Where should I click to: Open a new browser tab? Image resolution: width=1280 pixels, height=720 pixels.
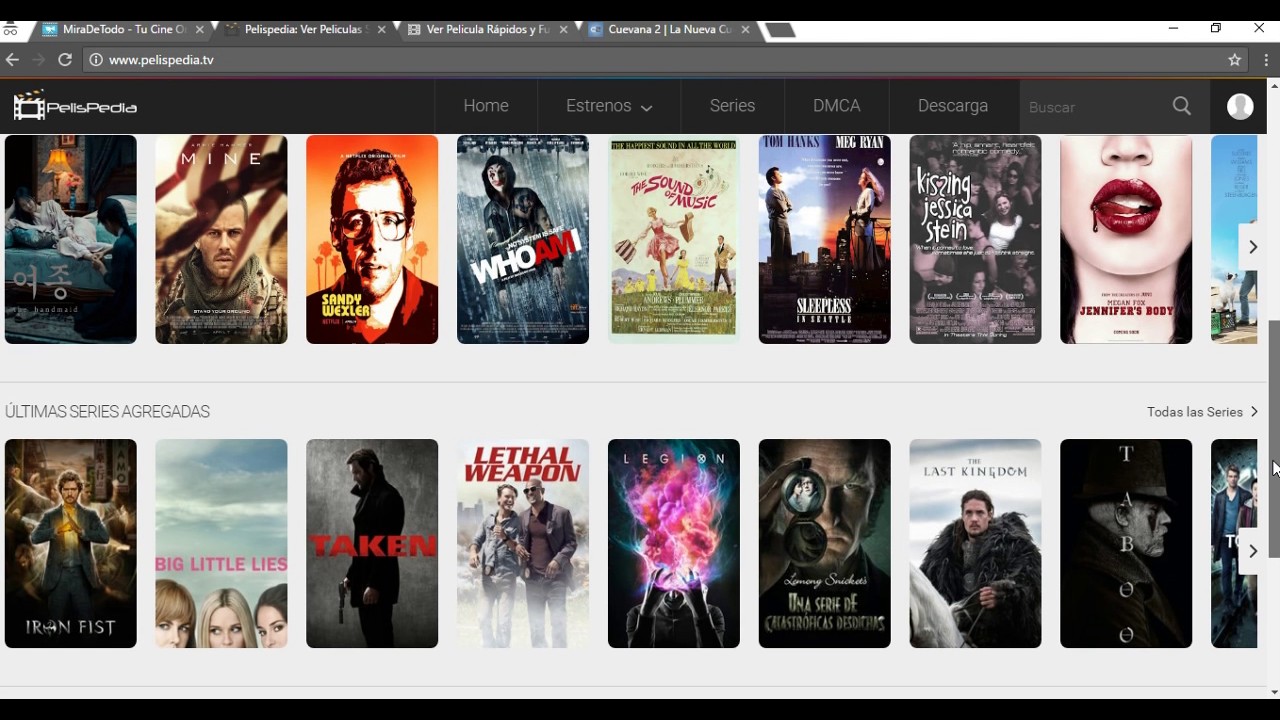780,30
